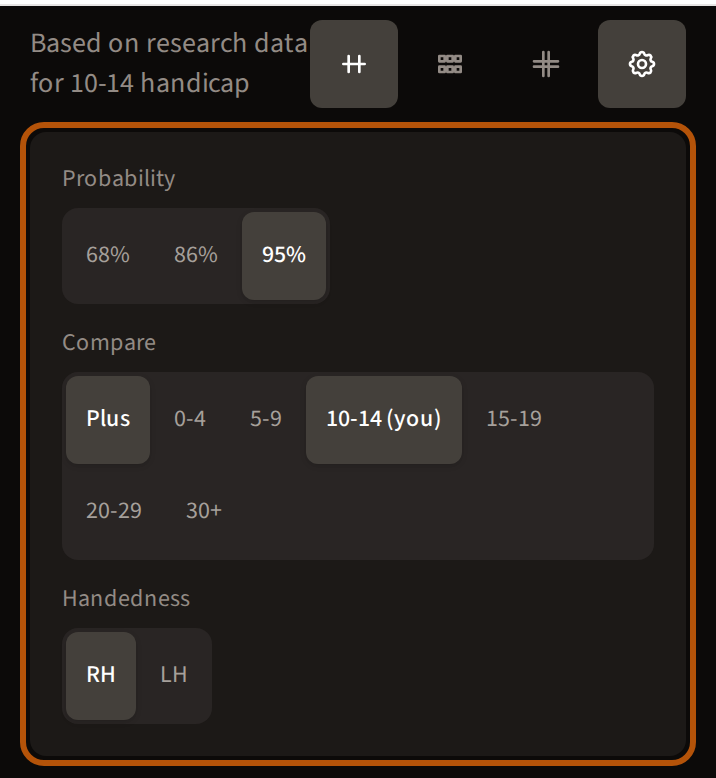
Task: Set probability to 86%
Action: [x=195, y=256]
